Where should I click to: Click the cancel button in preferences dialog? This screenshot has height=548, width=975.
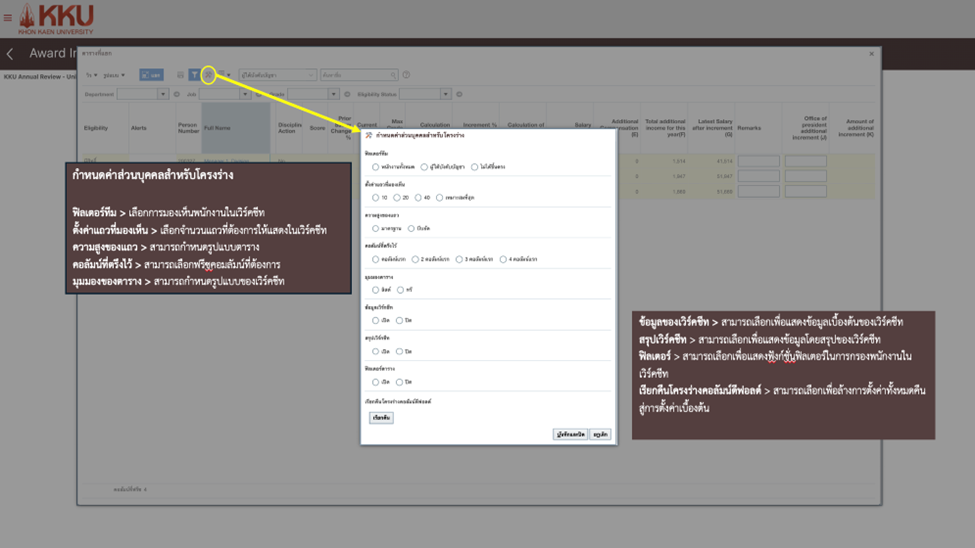click(x=600, y=435)
